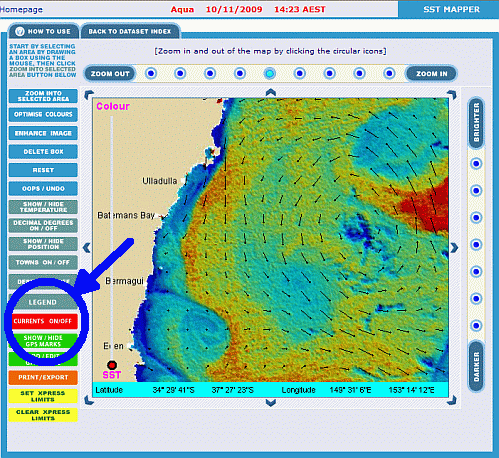Pan map left with left arrow
This screenshot has height=458, width=499.
(x=87, y=248)
